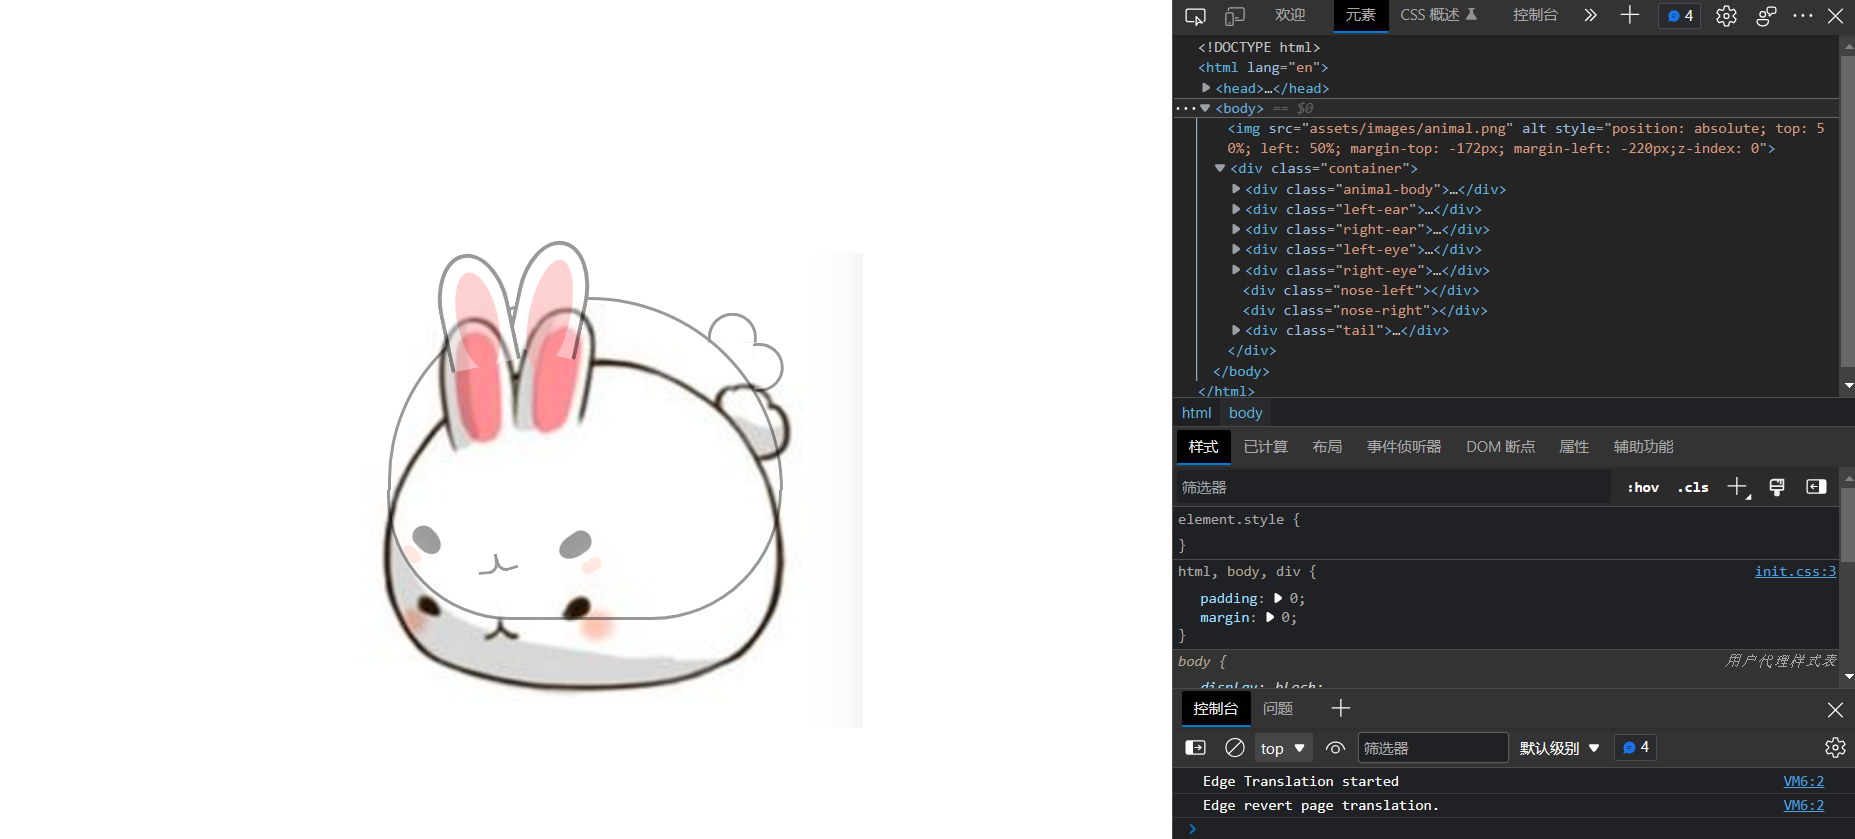Expand padding shorthand triangle
The width and height of the screenshot is (1855, 839).
click(x=1278, y=598)
